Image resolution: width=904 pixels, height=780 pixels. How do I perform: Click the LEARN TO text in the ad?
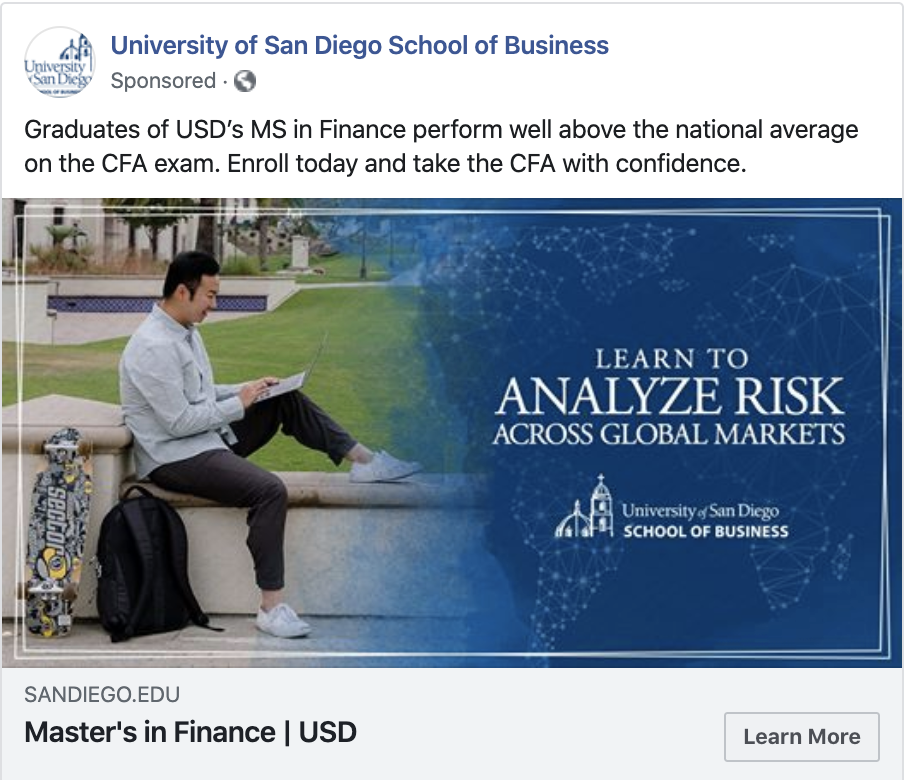(671, 359)
